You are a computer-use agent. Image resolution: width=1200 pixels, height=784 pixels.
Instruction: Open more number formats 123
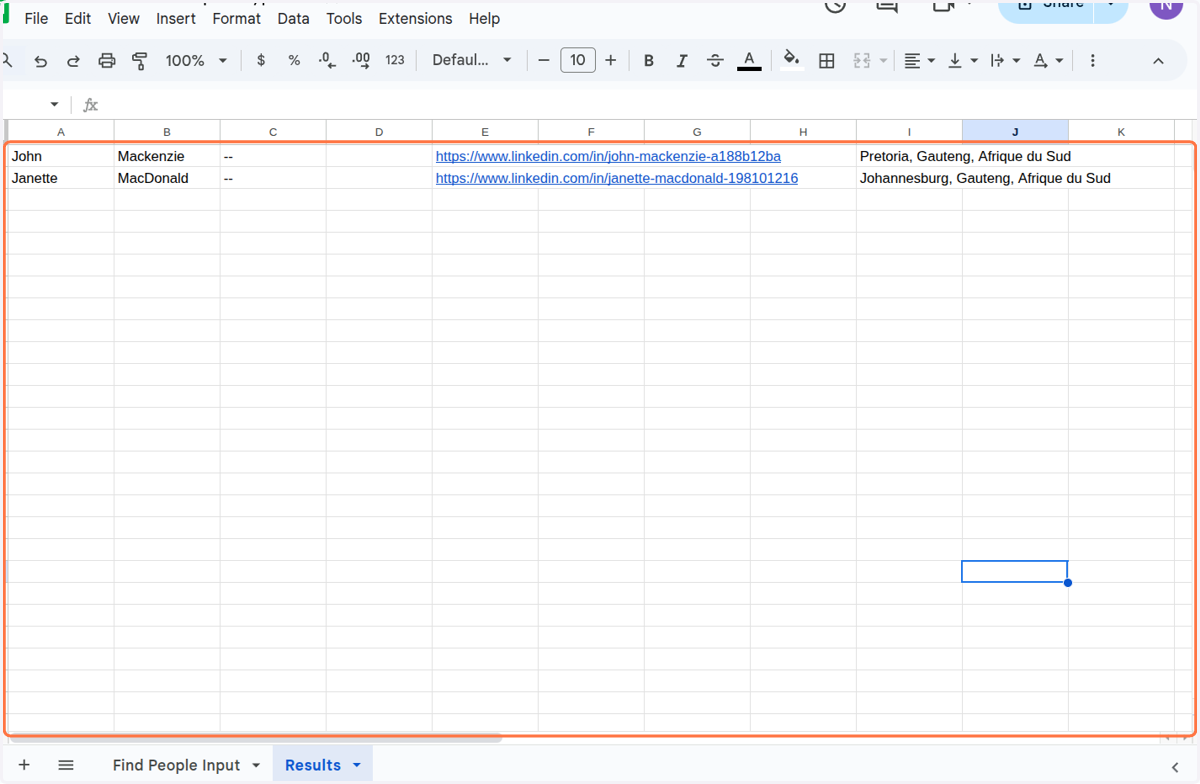tap(395, 60)
